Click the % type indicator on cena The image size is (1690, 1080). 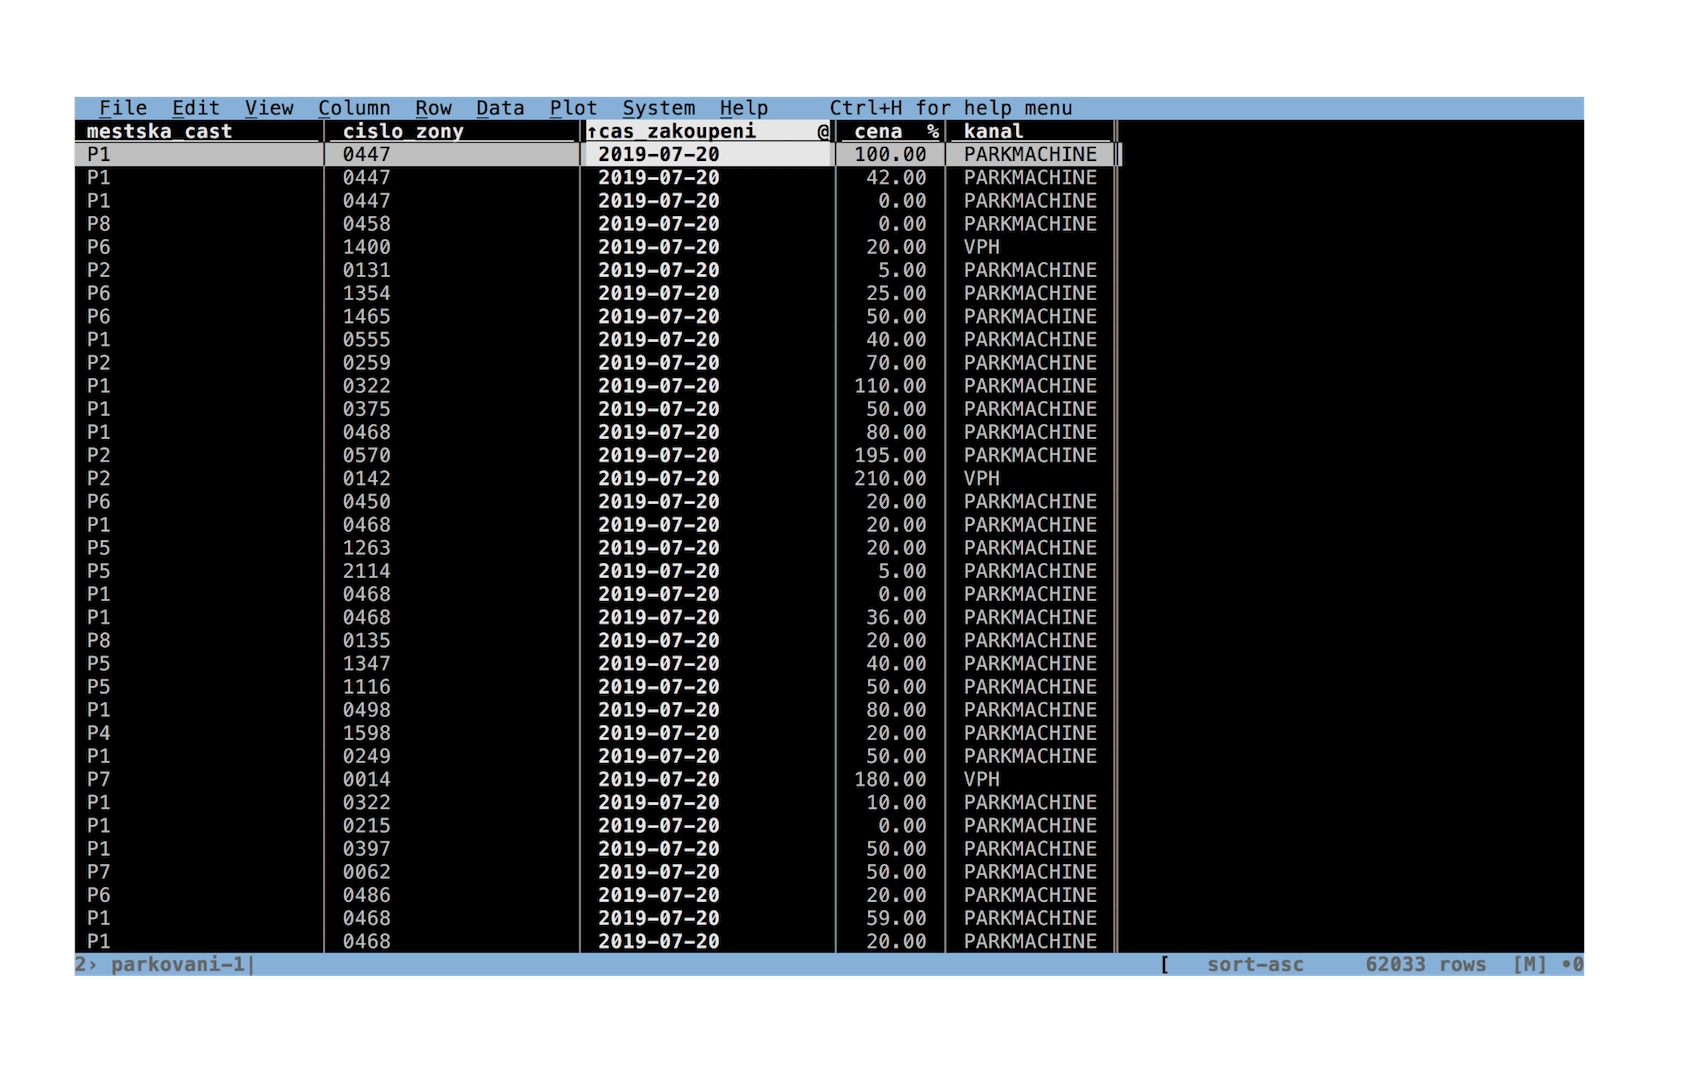click(x=932, y=132)
